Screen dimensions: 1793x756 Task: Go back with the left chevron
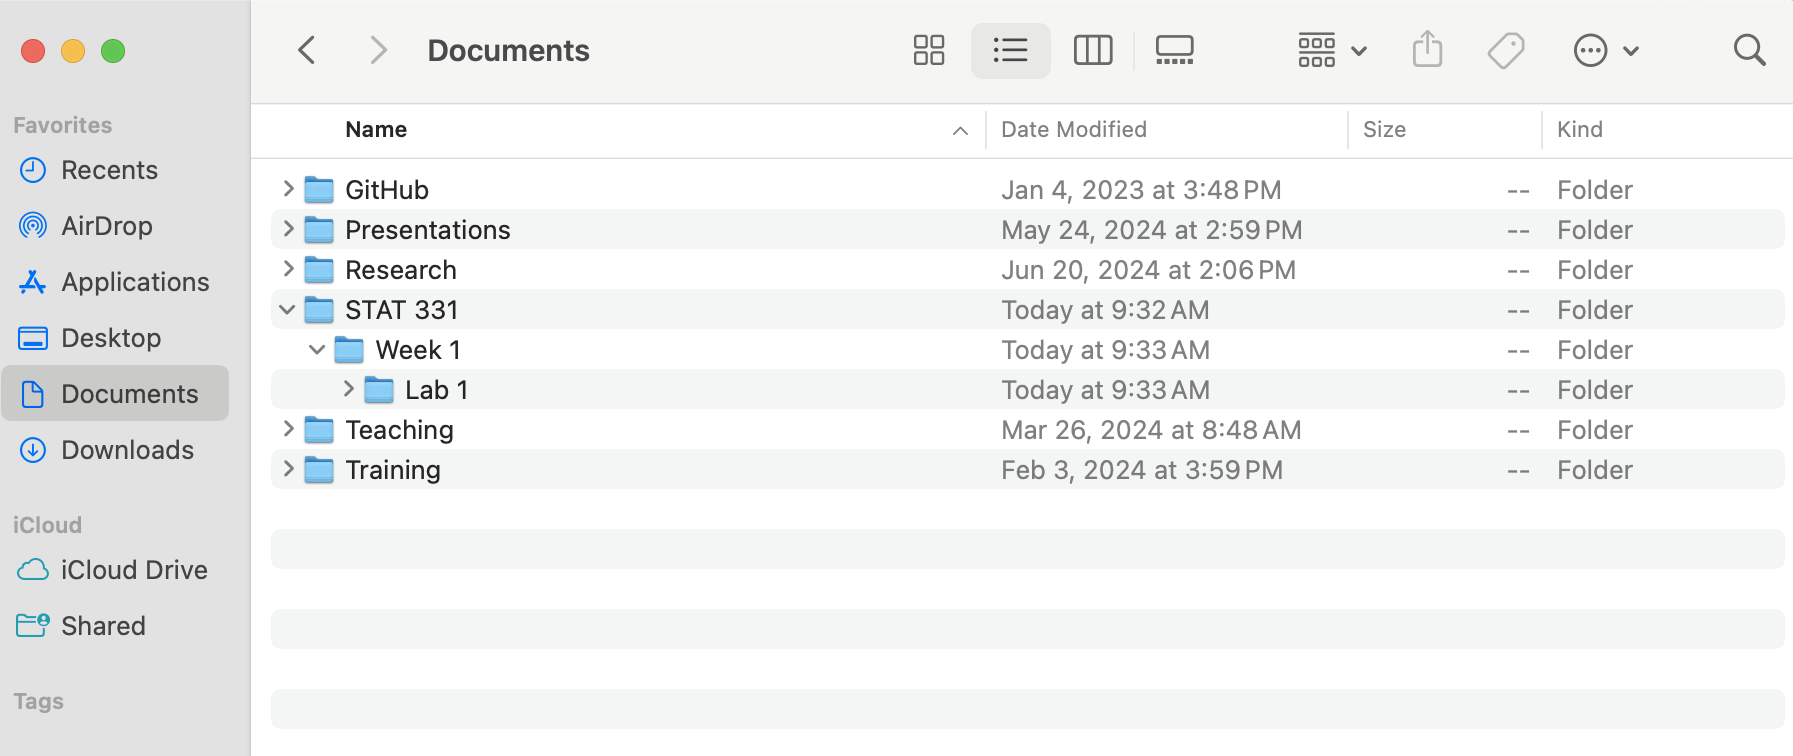[307, 50]
